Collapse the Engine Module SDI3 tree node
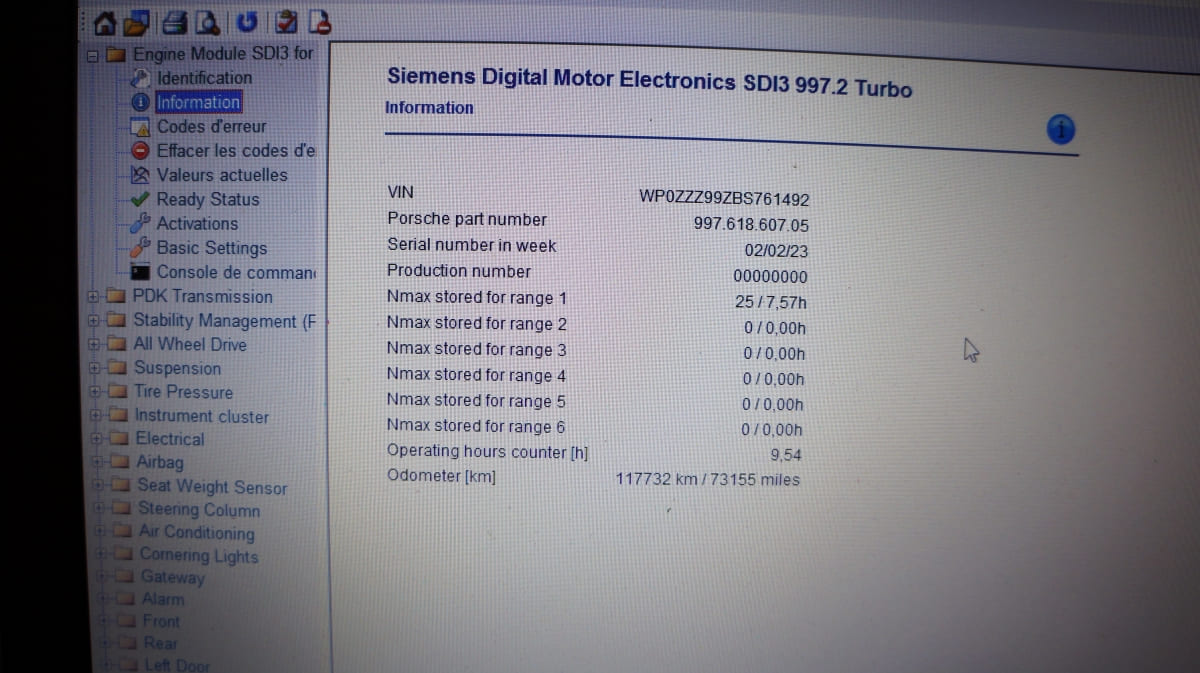Screen dimensions: 1200x673 pos(93,56)
